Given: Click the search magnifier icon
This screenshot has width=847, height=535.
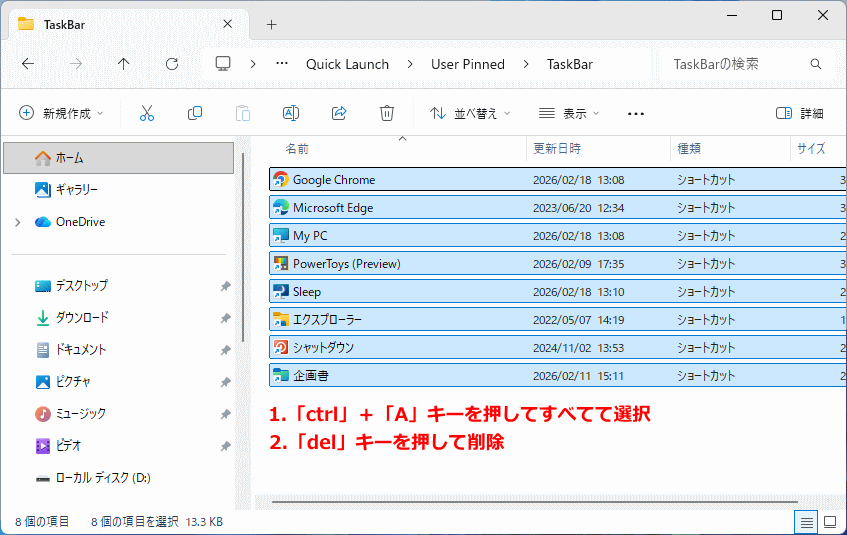Looking at the screenshot, I should click(x=816, y=64).
